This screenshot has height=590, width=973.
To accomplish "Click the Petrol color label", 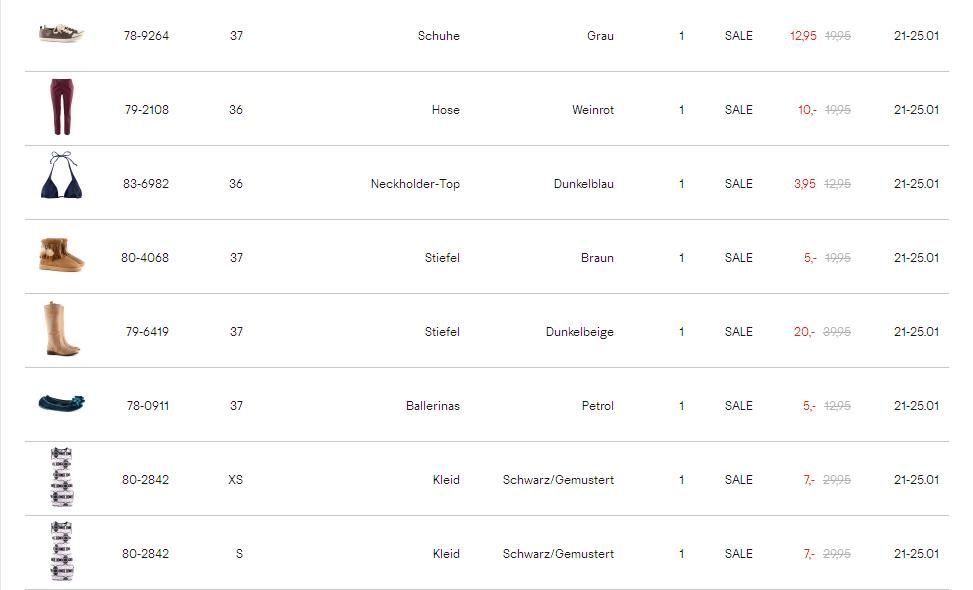I will pyautogui.click(x=597, y=406).
